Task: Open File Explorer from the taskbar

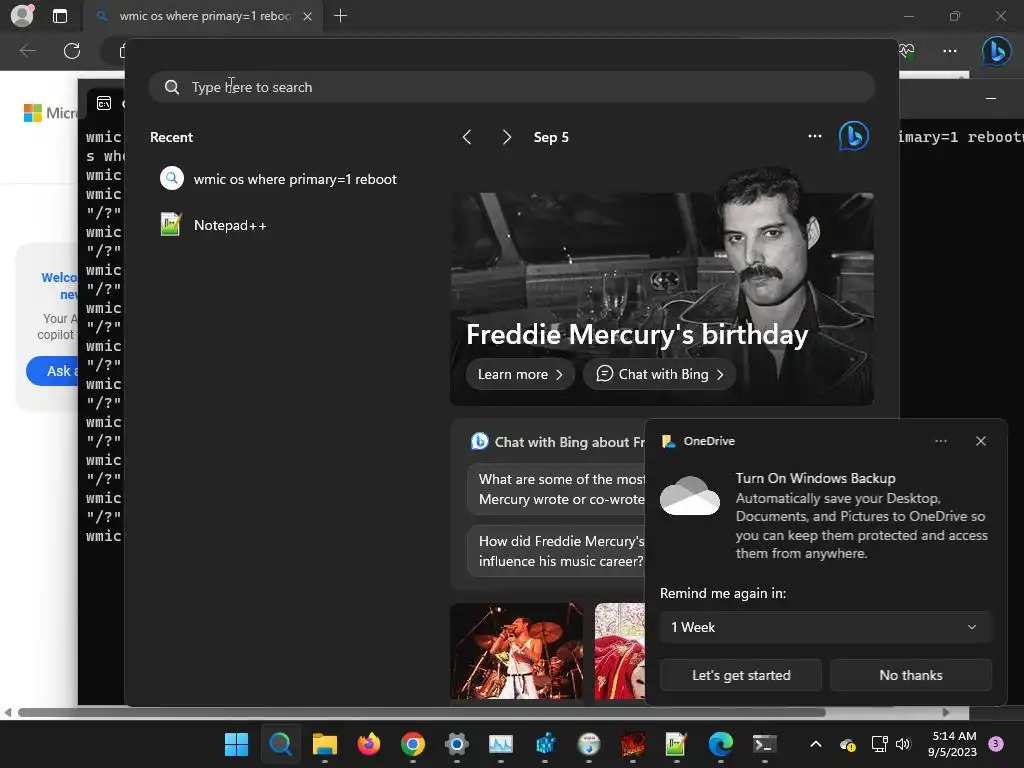Action: tap(325, 744)
